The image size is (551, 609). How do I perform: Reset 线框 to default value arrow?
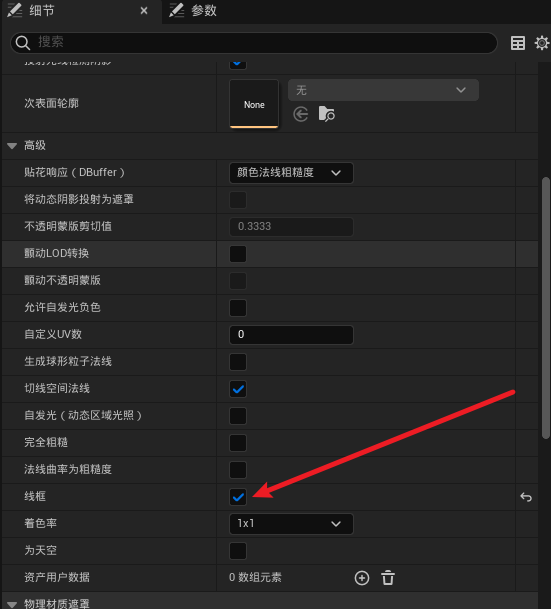pos(526,497)
